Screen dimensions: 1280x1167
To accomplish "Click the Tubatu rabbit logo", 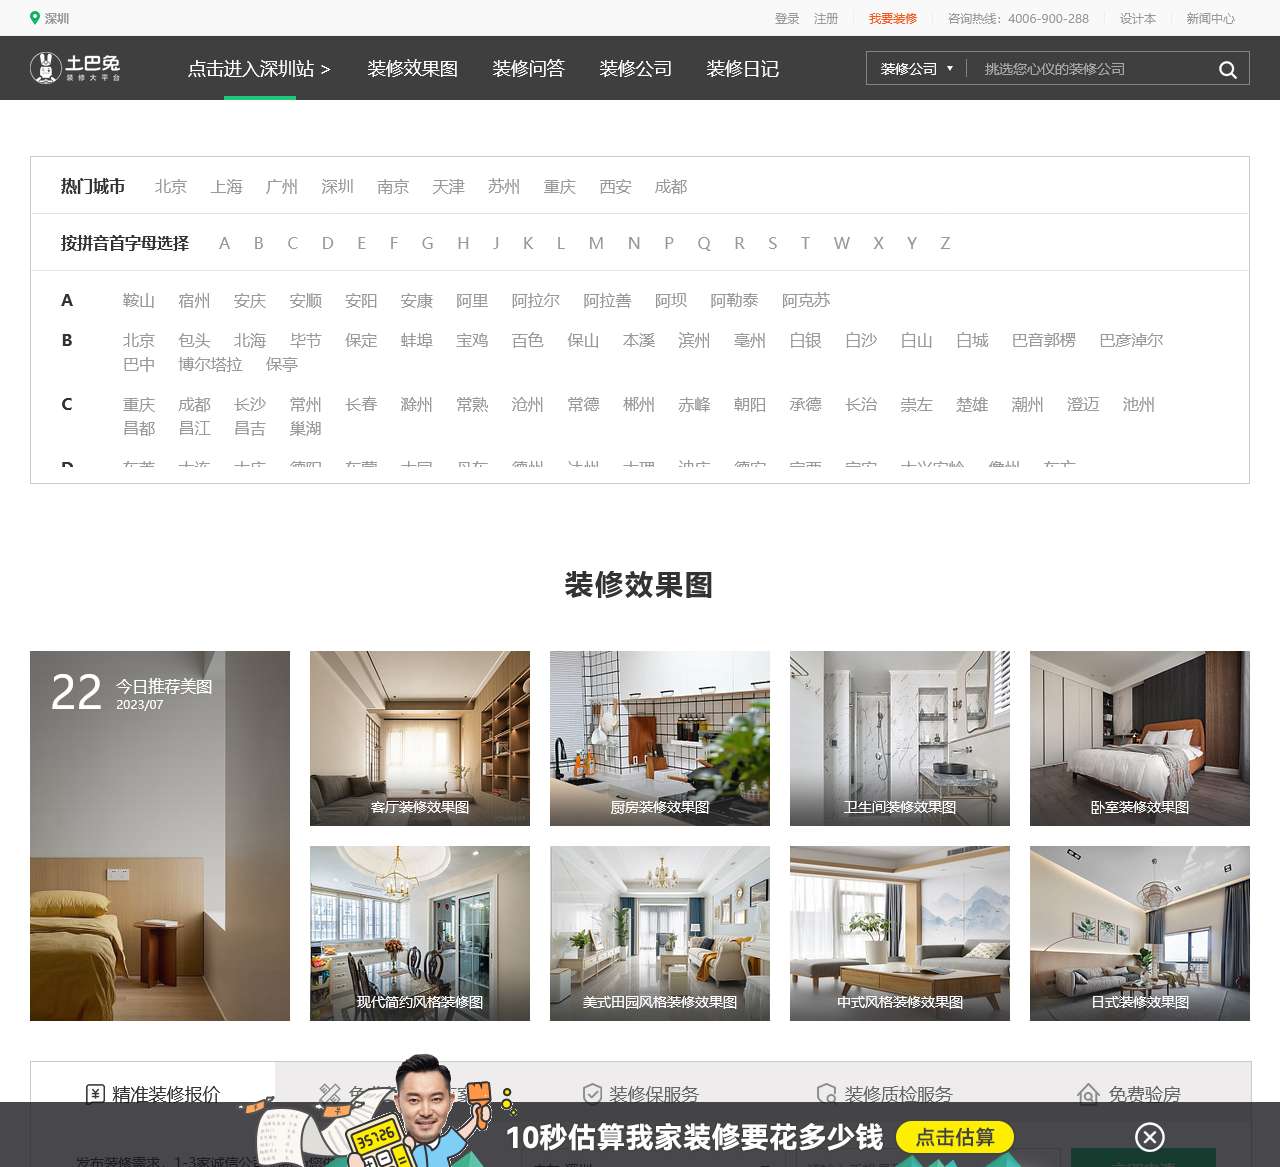I will [x=75, y=68].
